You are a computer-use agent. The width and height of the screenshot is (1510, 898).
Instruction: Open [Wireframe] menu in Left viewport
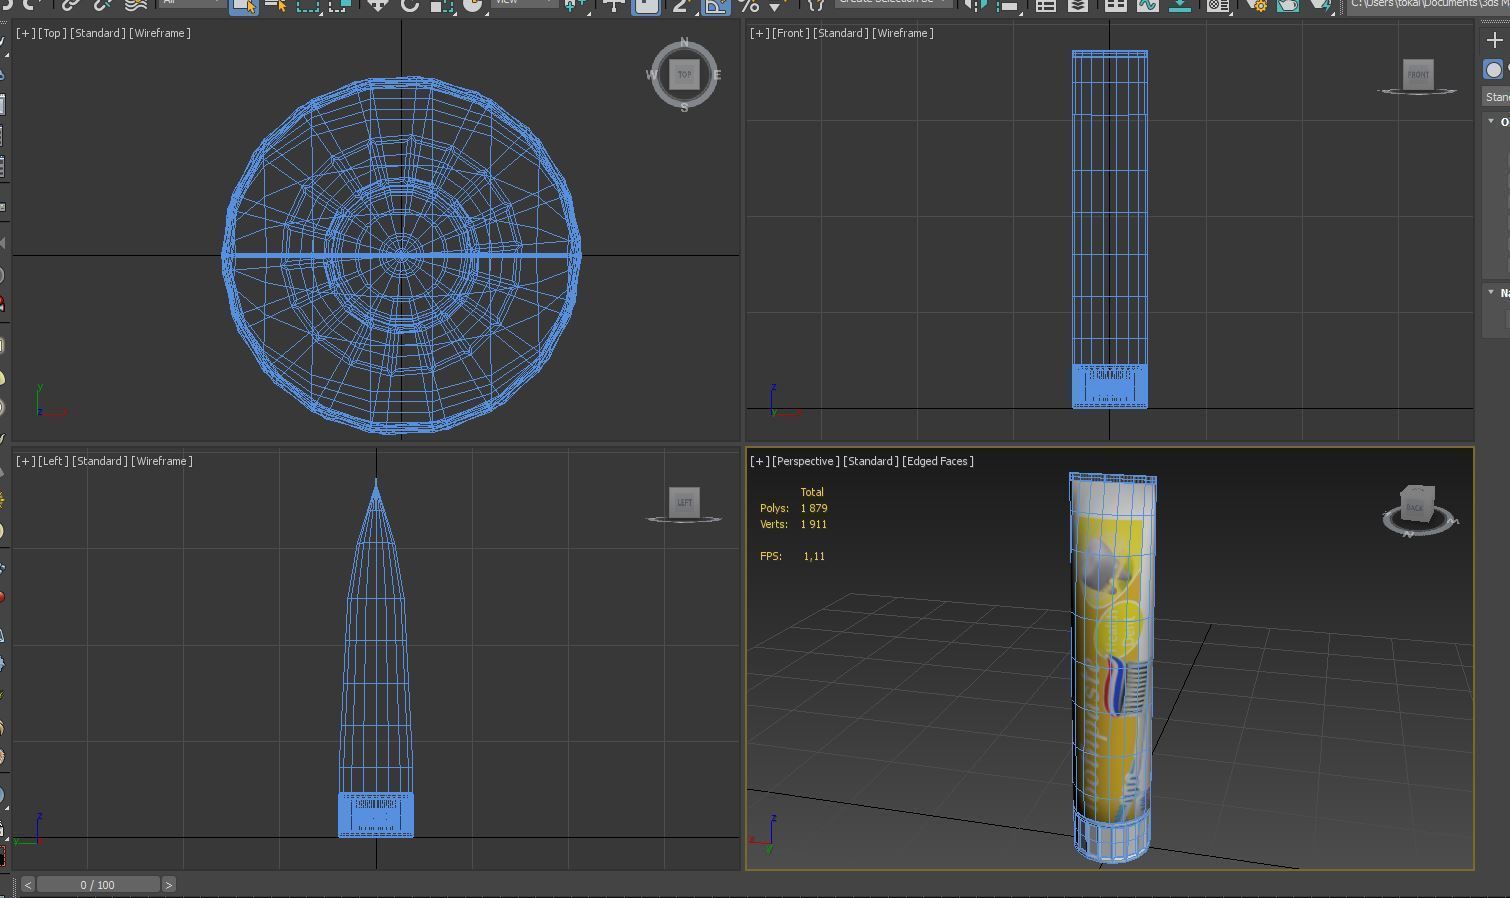tap(162, 461)
